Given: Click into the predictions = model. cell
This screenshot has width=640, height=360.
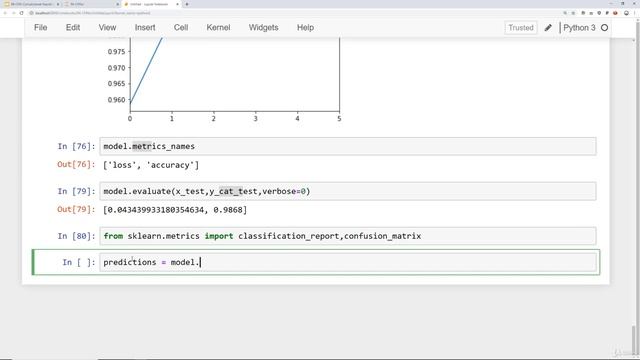Looking at the screenshot, I should pos(348,262).
